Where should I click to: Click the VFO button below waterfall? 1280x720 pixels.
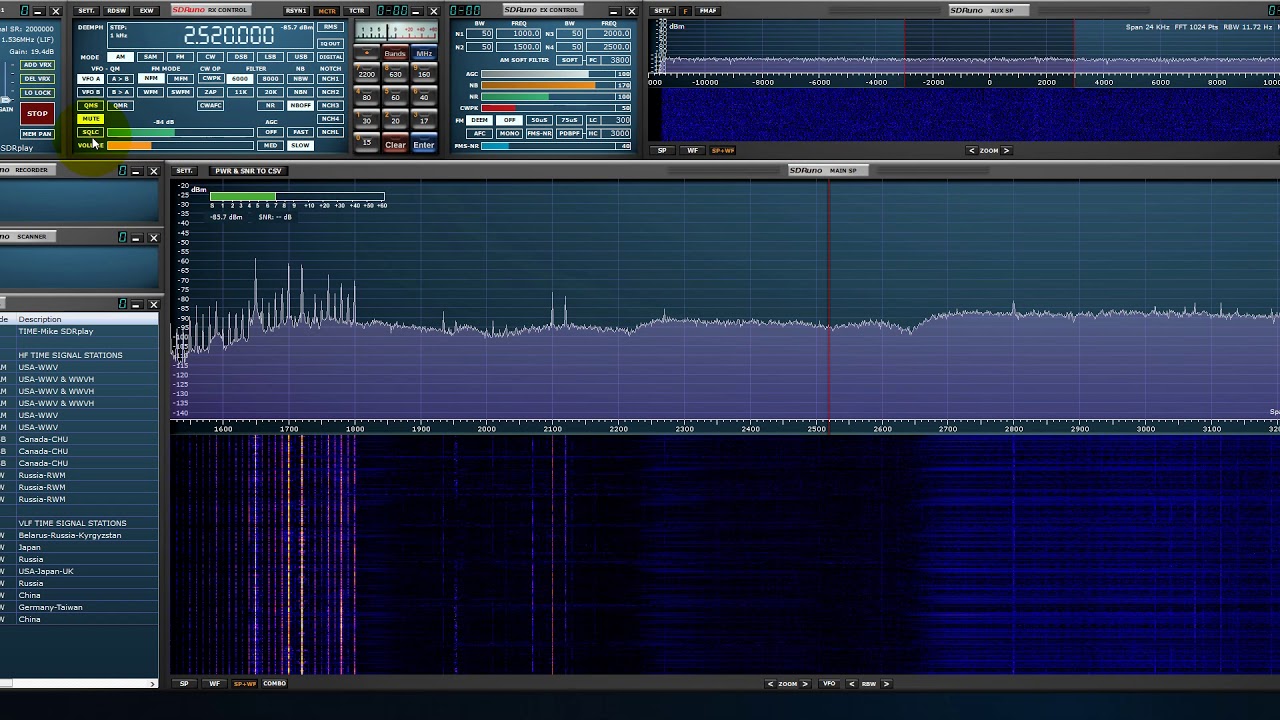click(829, 684)
